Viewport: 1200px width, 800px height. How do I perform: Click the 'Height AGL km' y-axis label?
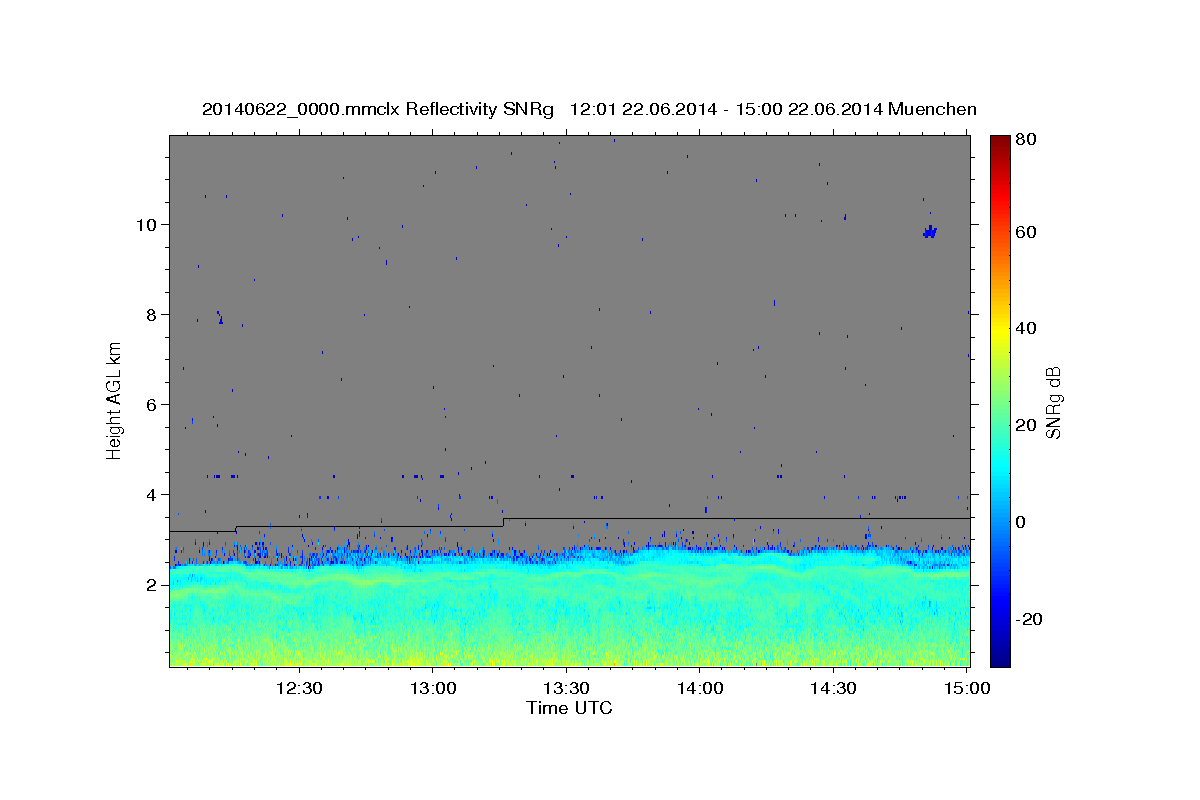pyautogui.click(x=115, y=400)
